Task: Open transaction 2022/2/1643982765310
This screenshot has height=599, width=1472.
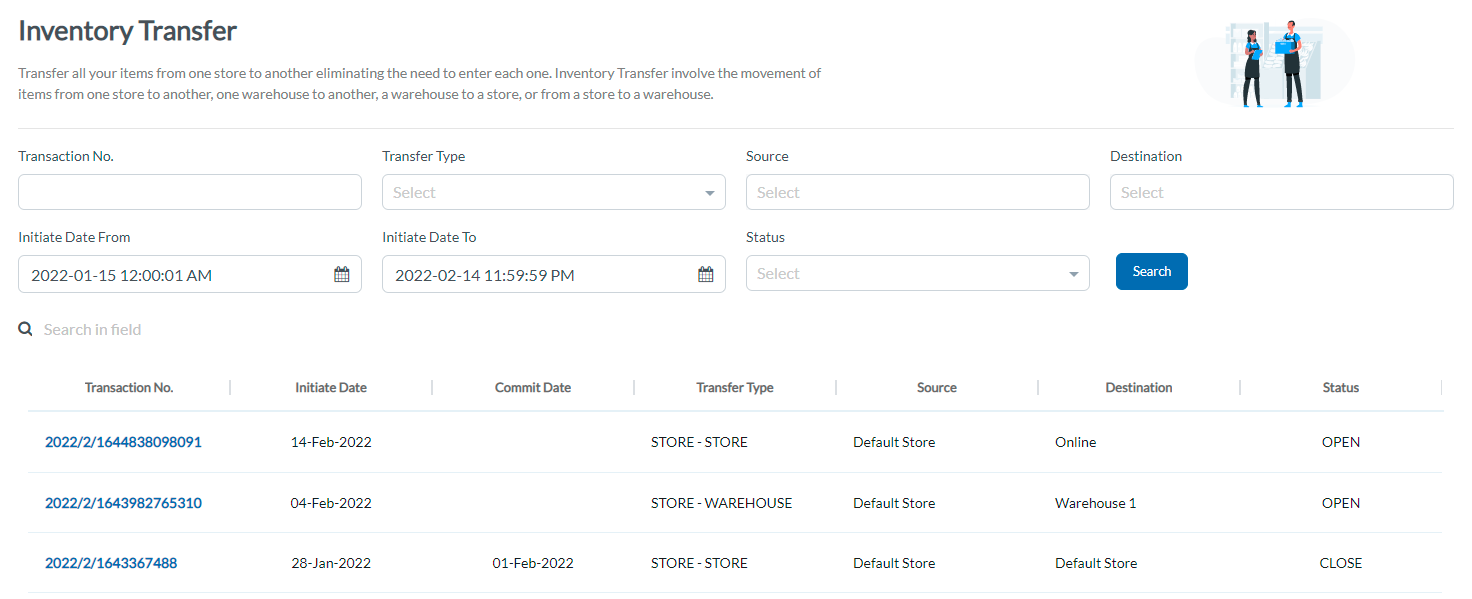Action: [x=123, y=502]
